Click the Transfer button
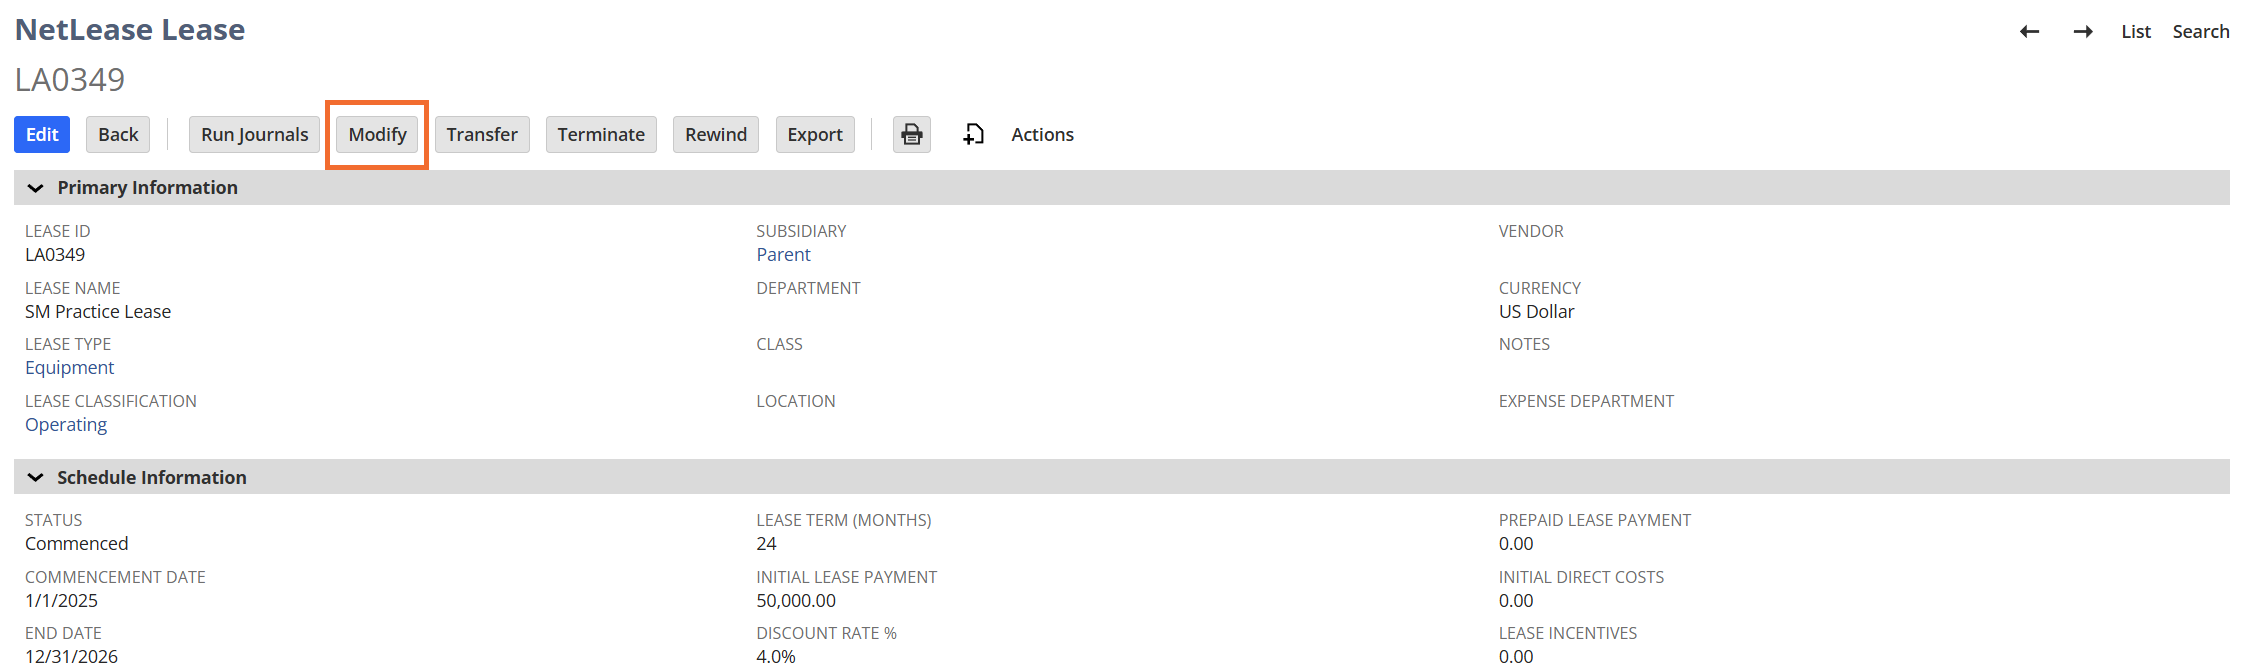2252x668 pixels. (x=482, y=134)
